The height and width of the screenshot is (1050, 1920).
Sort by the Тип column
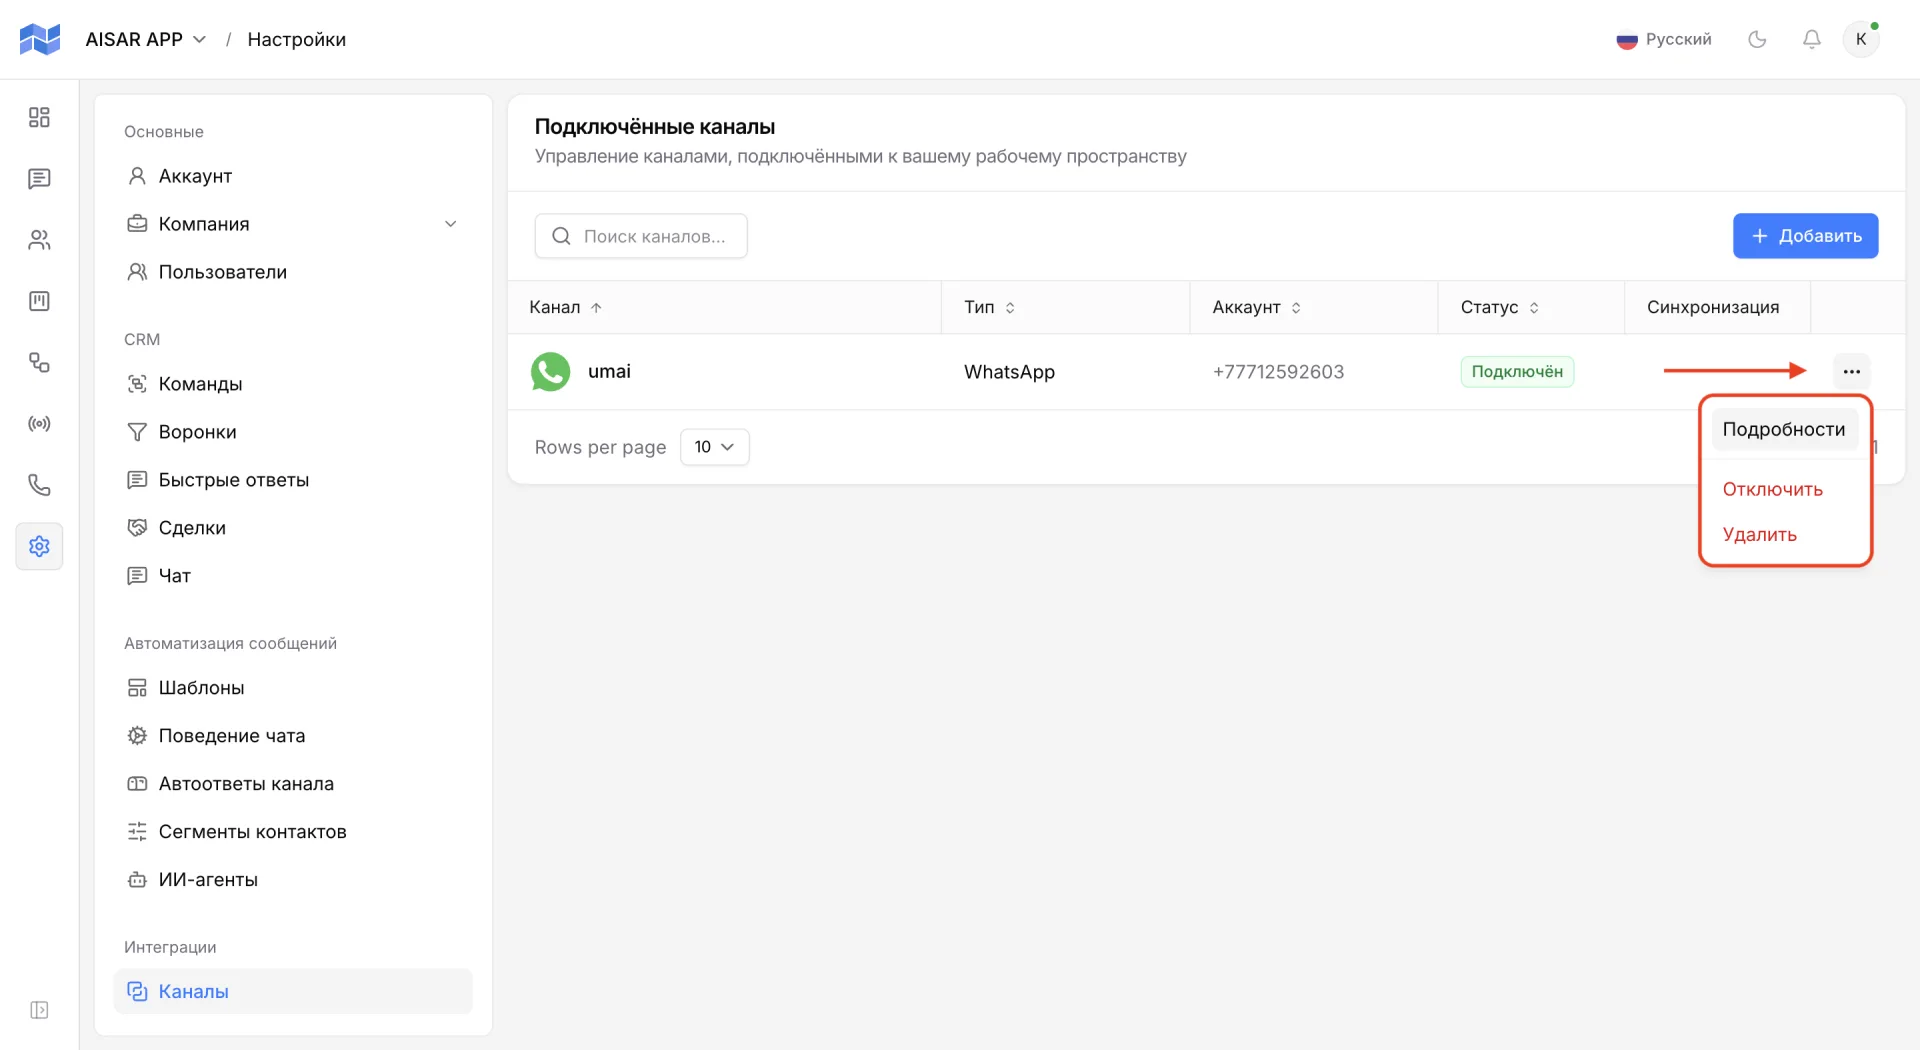(990, 307)
